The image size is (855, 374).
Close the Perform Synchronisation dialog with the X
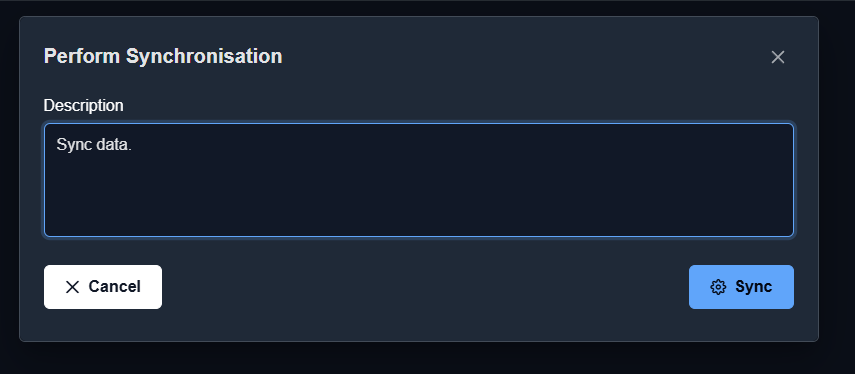(x=778, y=57)
